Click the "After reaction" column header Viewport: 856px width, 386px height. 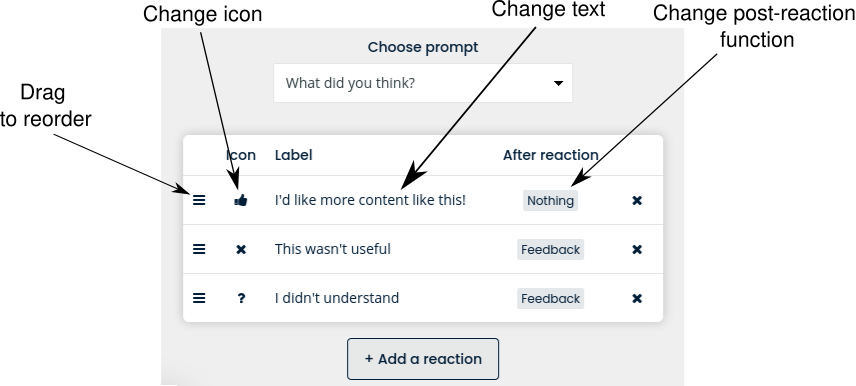tap(550, 155)
